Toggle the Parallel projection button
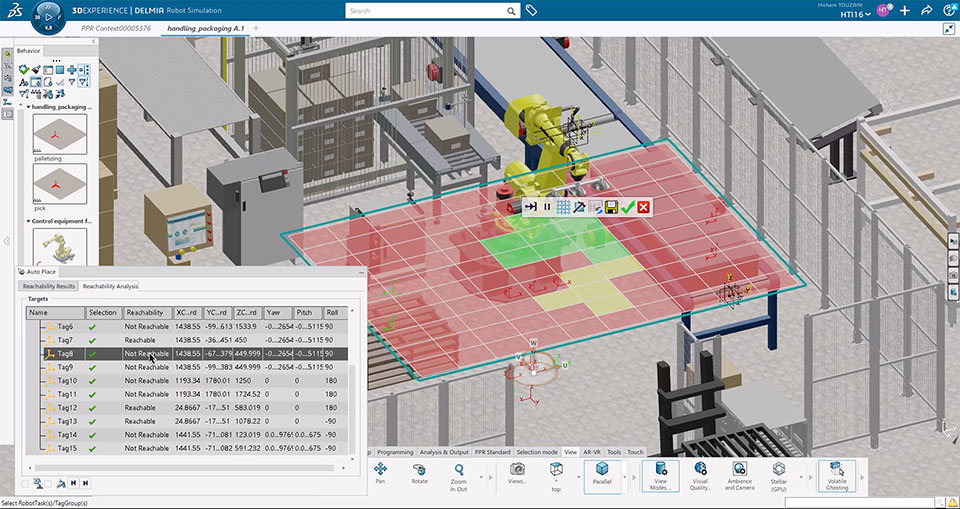Image resolution: width=960 pixels, height=509 pixels. tap(602, 476)
